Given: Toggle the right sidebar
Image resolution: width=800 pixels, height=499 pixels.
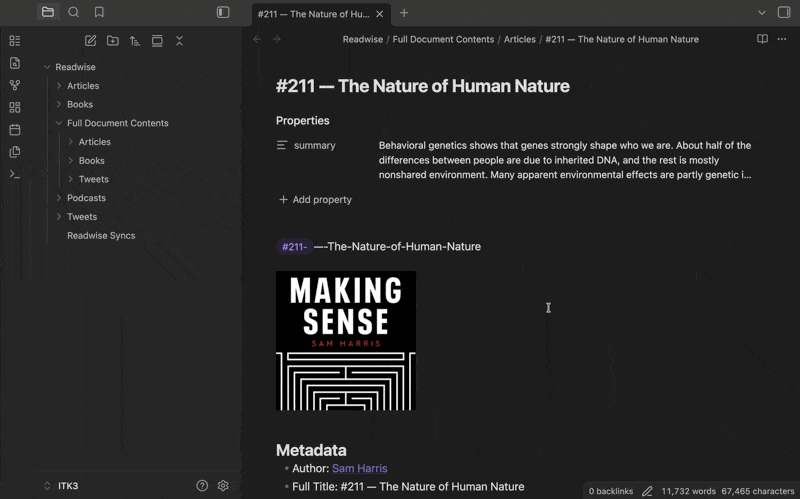Looking at the screenshot, I should pos(784,12).
